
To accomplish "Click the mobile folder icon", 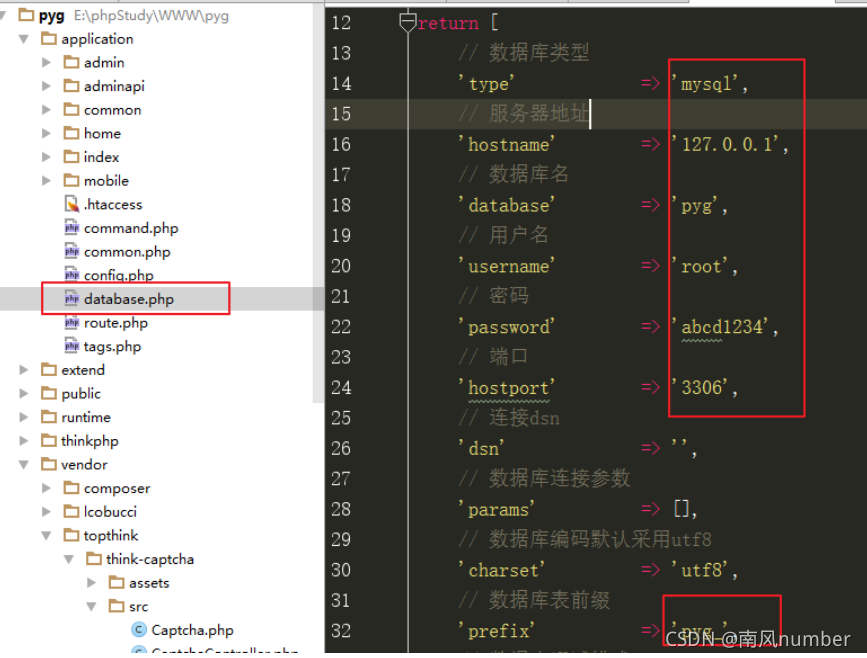I will (x=71, y=180).
